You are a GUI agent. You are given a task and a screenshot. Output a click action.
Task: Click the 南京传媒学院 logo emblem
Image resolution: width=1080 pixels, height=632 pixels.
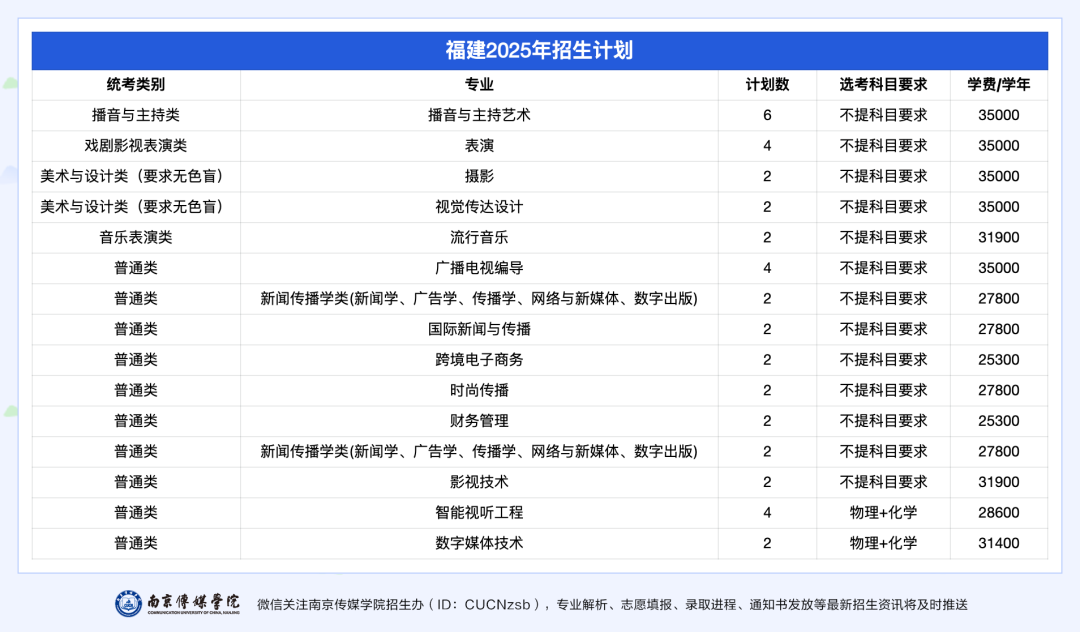[x=128, y=604]
